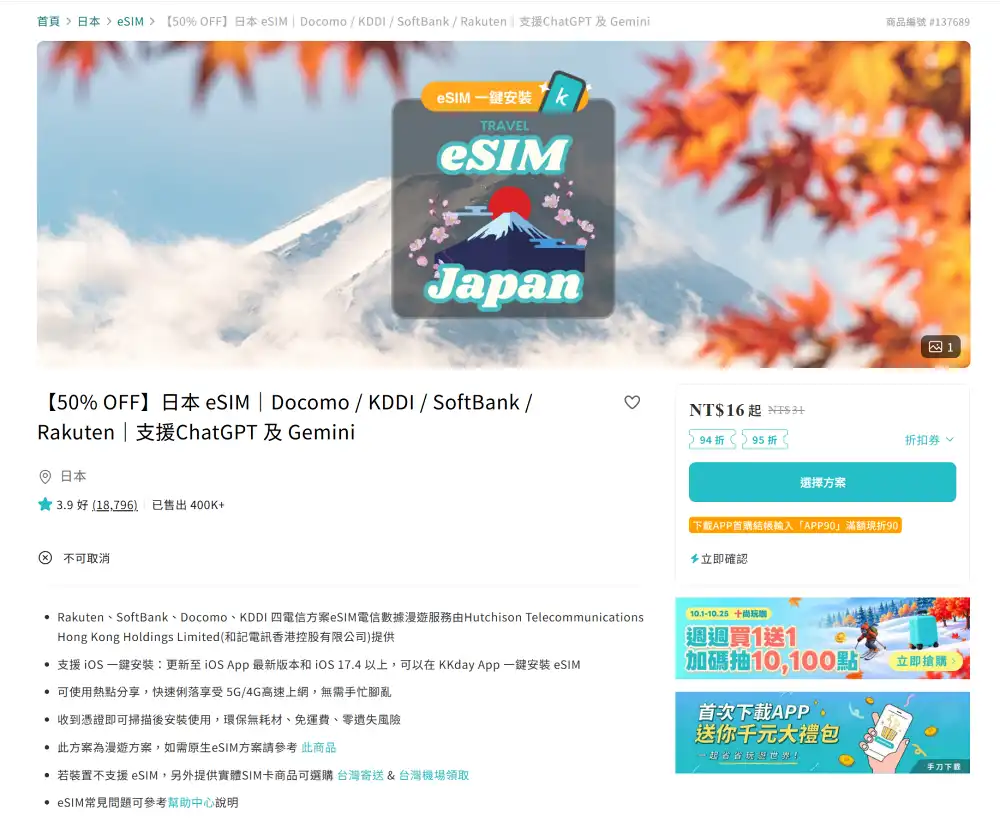Click the 不可取消 policy text
This screenshot has height=834, width=1000.
click(87, 559)
